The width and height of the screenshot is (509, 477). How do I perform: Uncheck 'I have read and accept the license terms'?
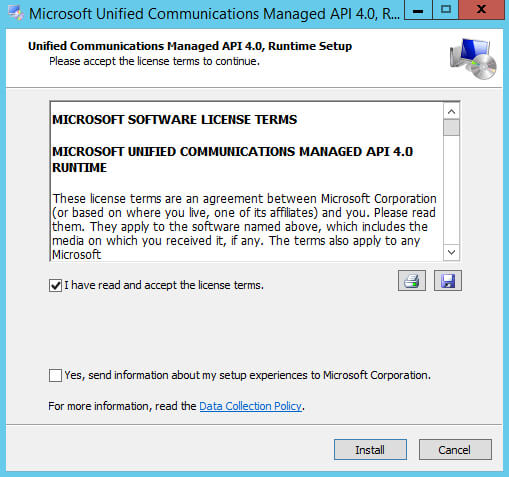tap(55, 286)
